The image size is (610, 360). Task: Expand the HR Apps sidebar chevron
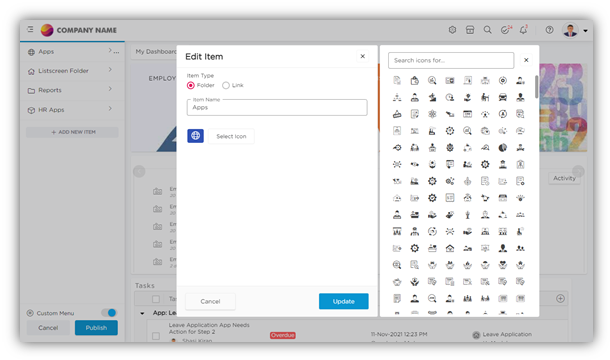110,109
